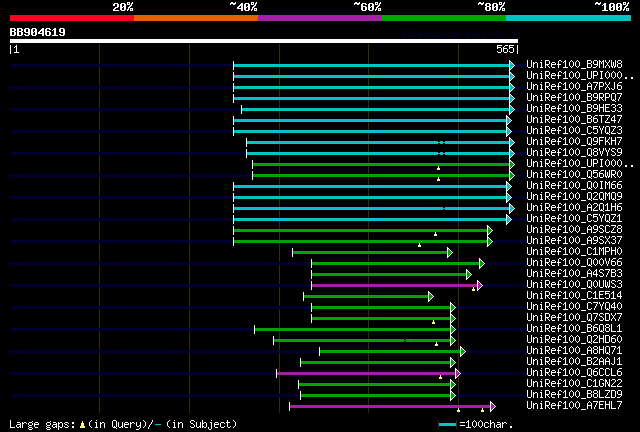640x432 pixels.
Task: Select the UniRef100_Q00V66 label
Action: (574, 263)
